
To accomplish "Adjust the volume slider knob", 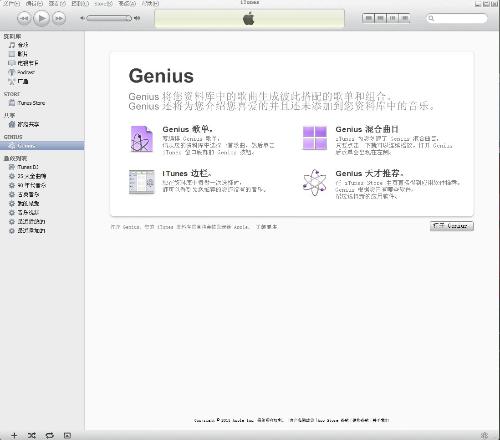I will pos(129,18).
